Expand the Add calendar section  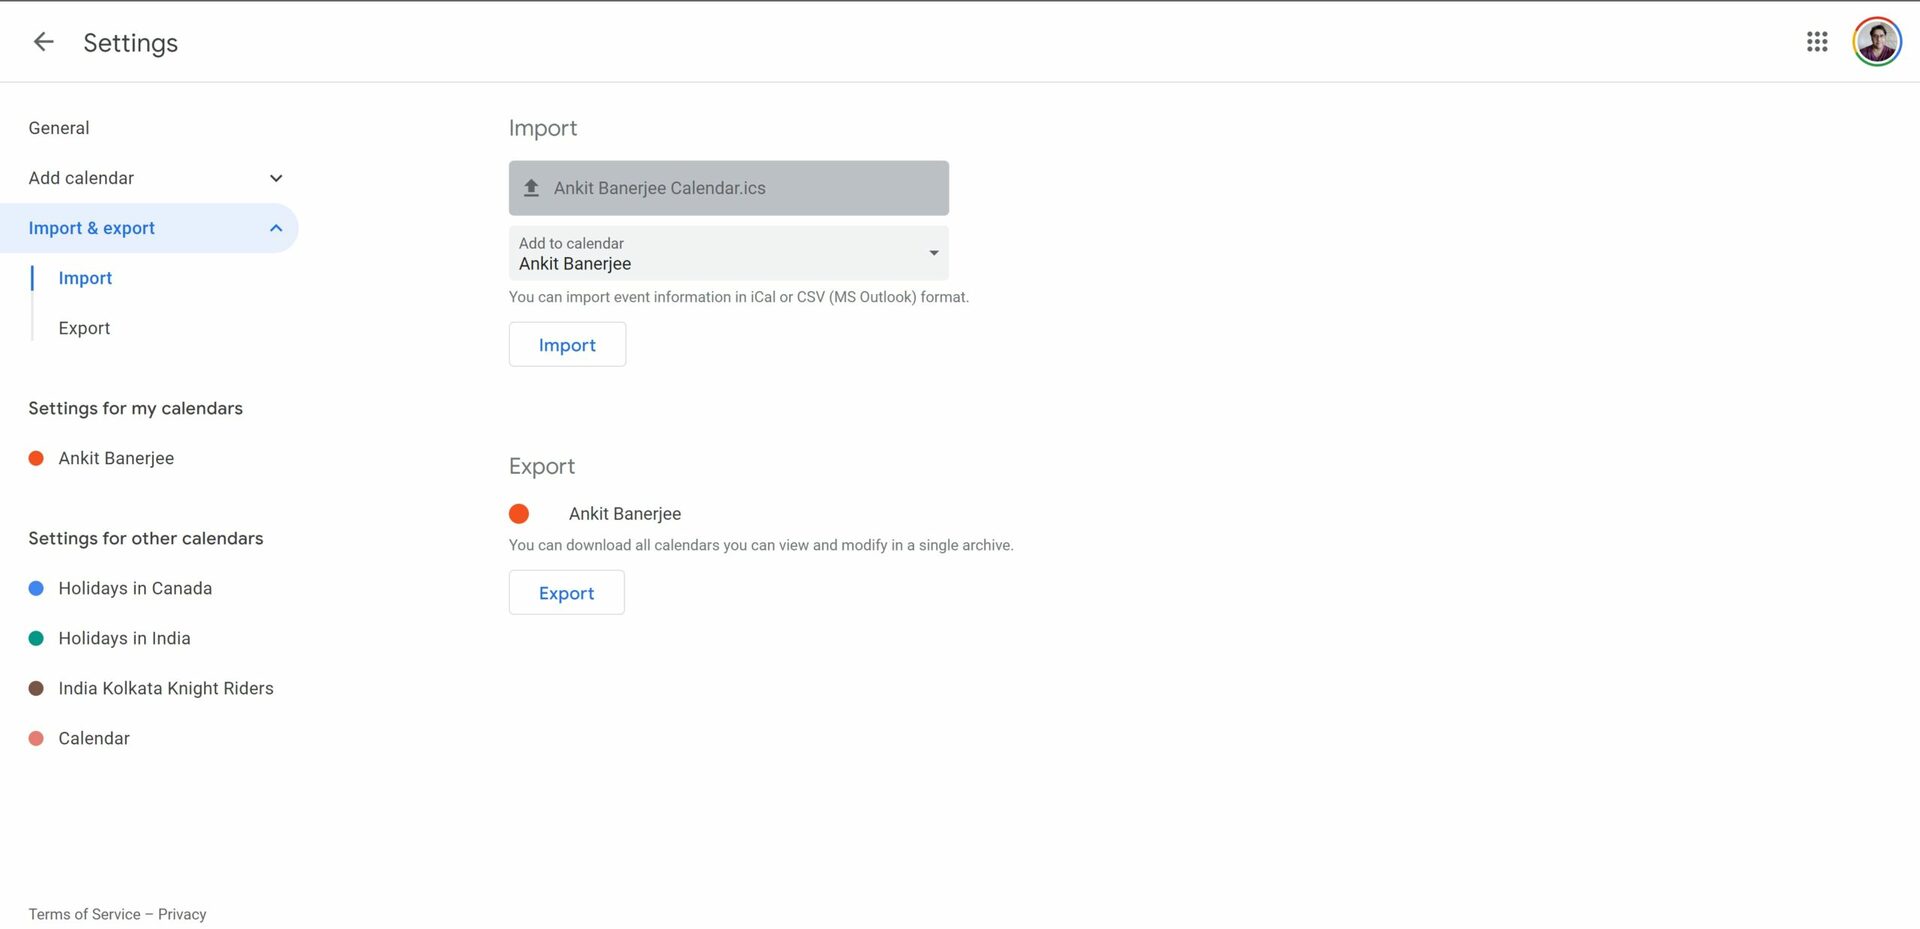coord(276,178)
